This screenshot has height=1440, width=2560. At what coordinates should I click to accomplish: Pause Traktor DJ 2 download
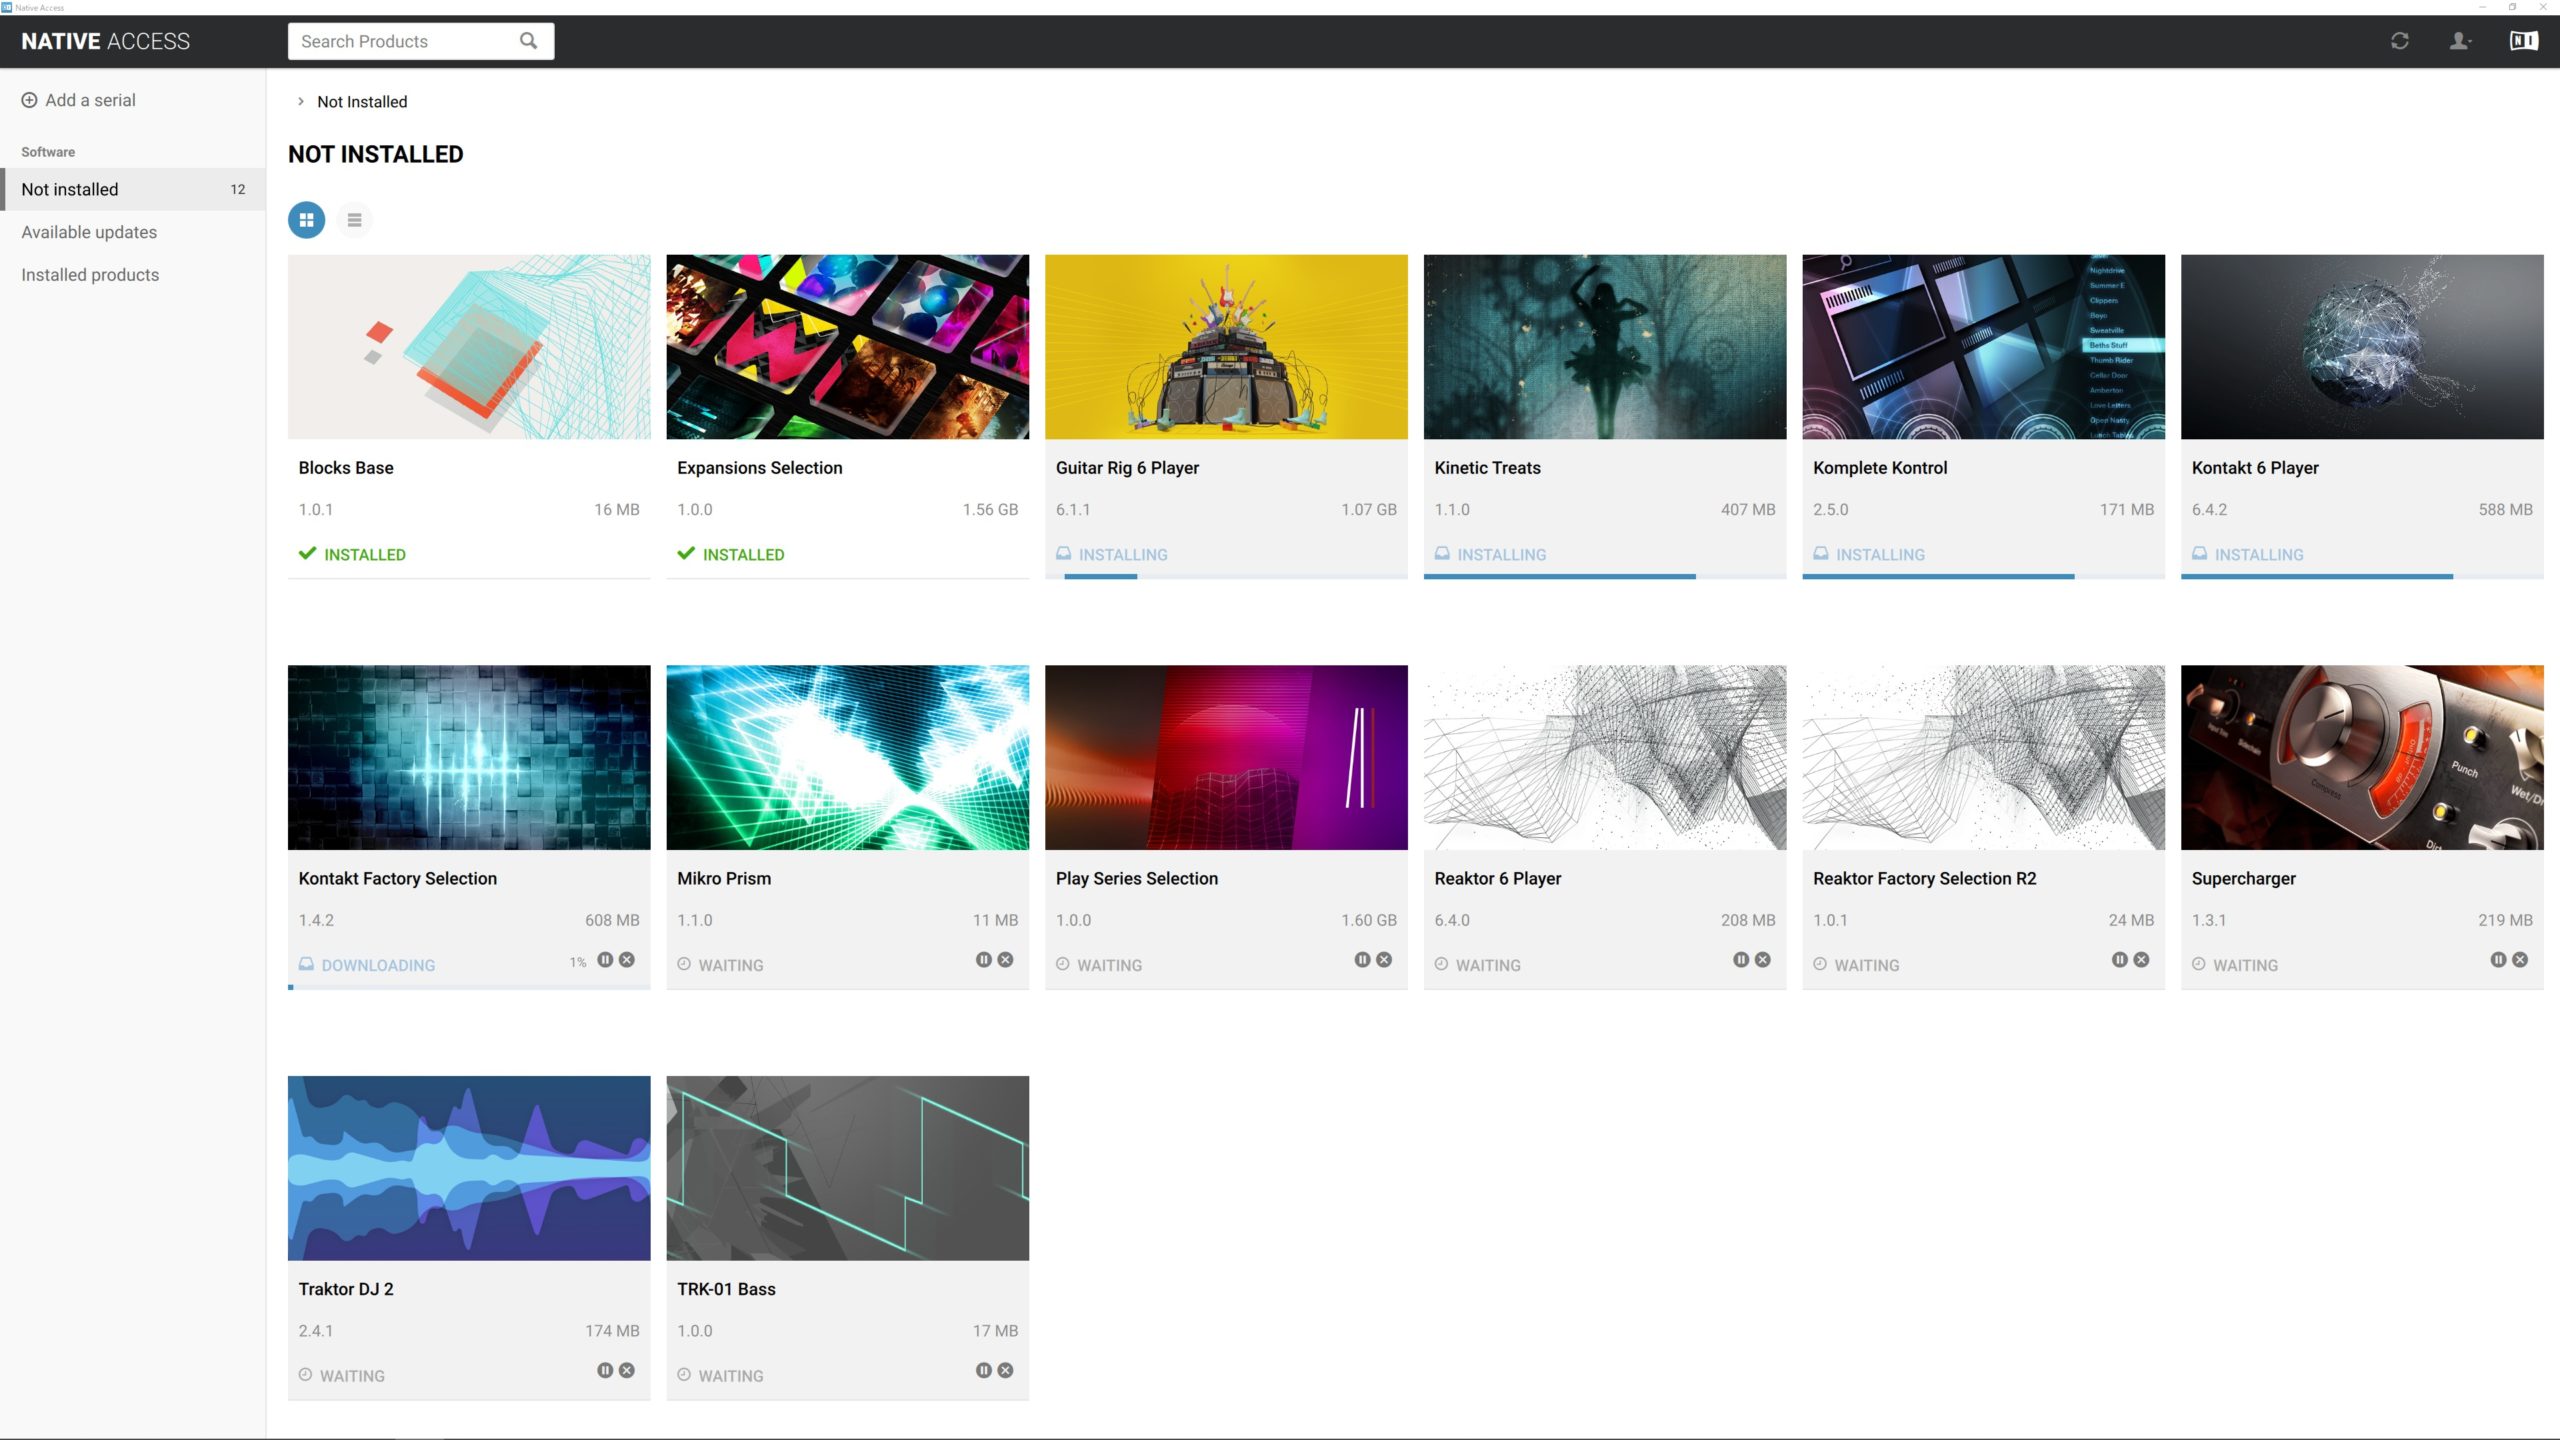tap(605, 1371)
